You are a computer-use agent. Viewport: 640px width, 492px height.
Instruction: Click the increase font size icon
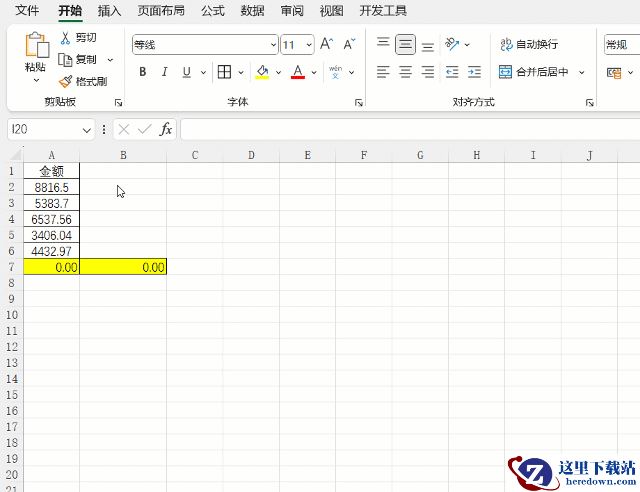click(x=327, y=44)
